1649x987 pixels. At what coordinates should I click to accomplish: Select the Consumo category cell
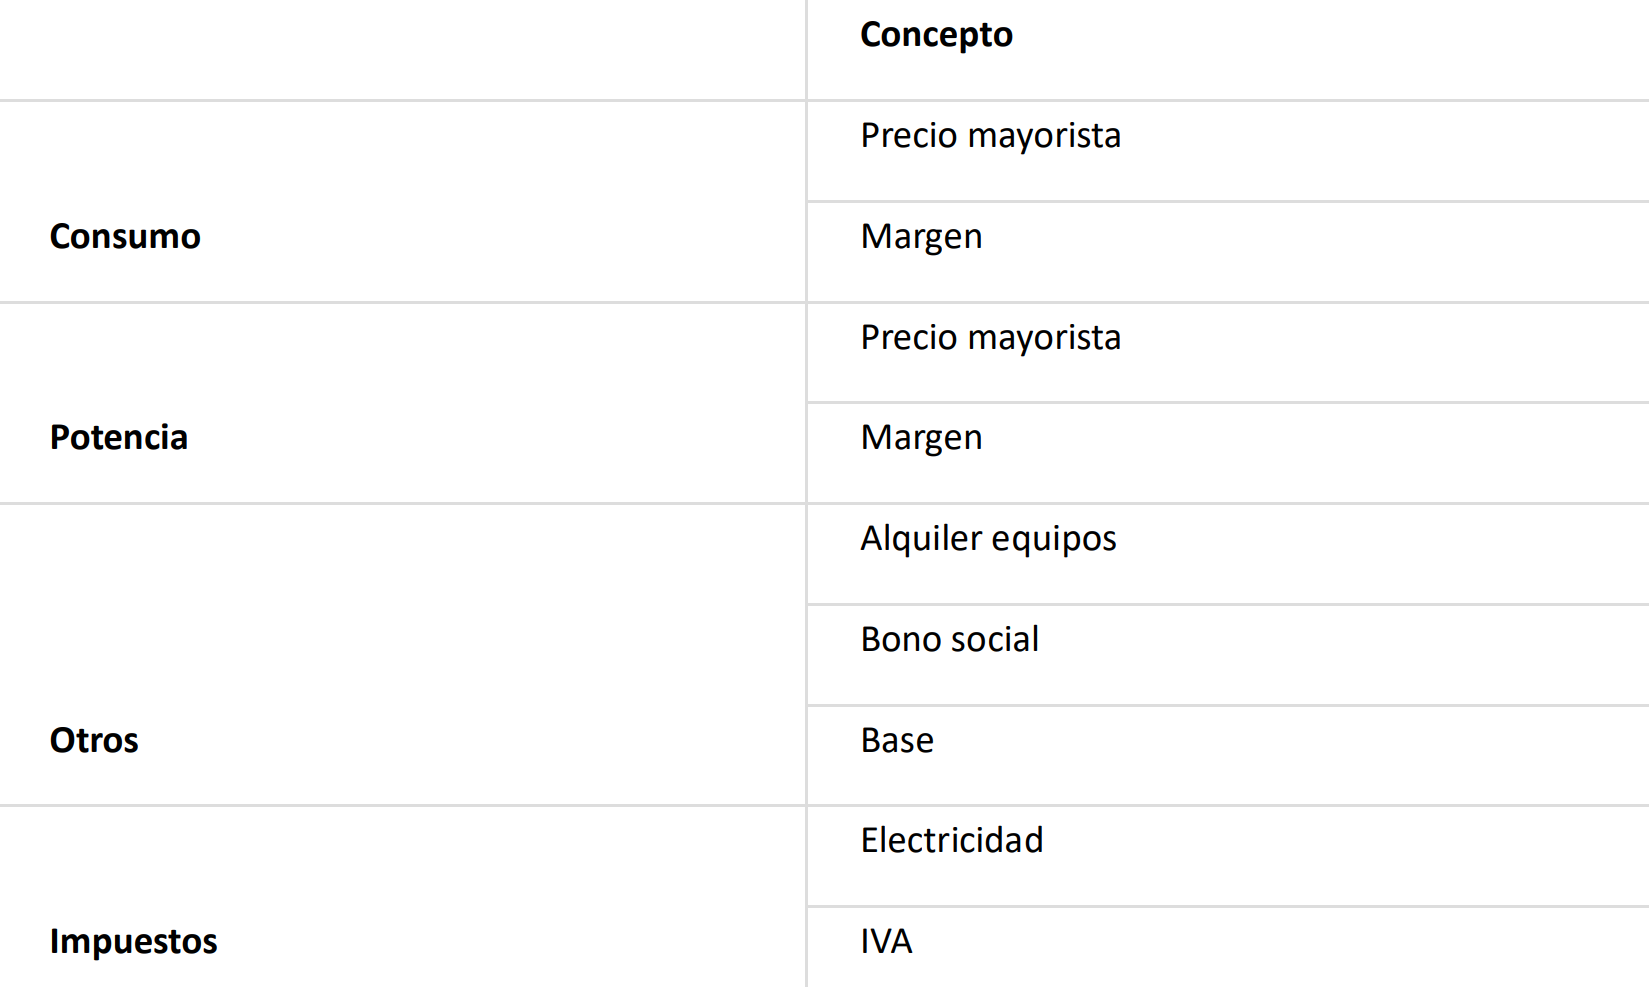tap(125, 237)
